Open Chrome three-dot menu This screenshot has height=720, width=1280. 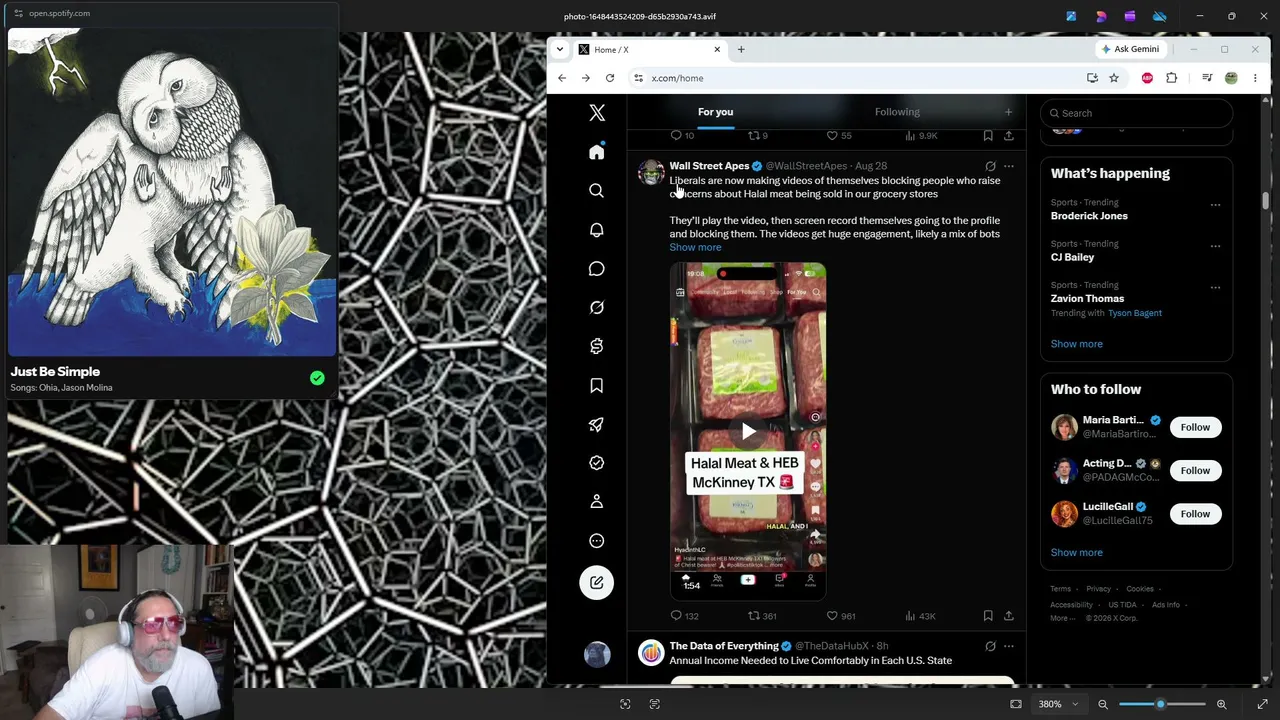(1255, 78)
